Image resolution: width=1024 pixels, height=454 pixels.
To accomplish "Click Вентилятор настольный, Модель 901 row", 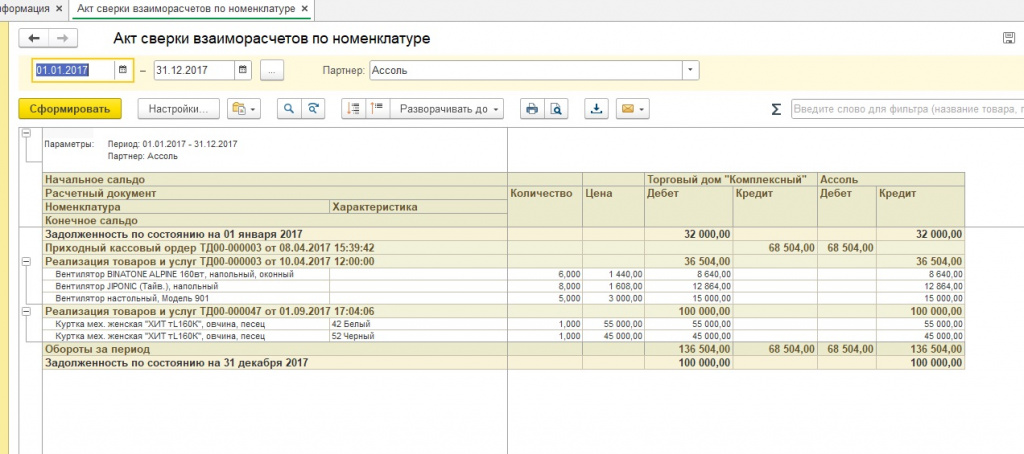I will point(503,299).
